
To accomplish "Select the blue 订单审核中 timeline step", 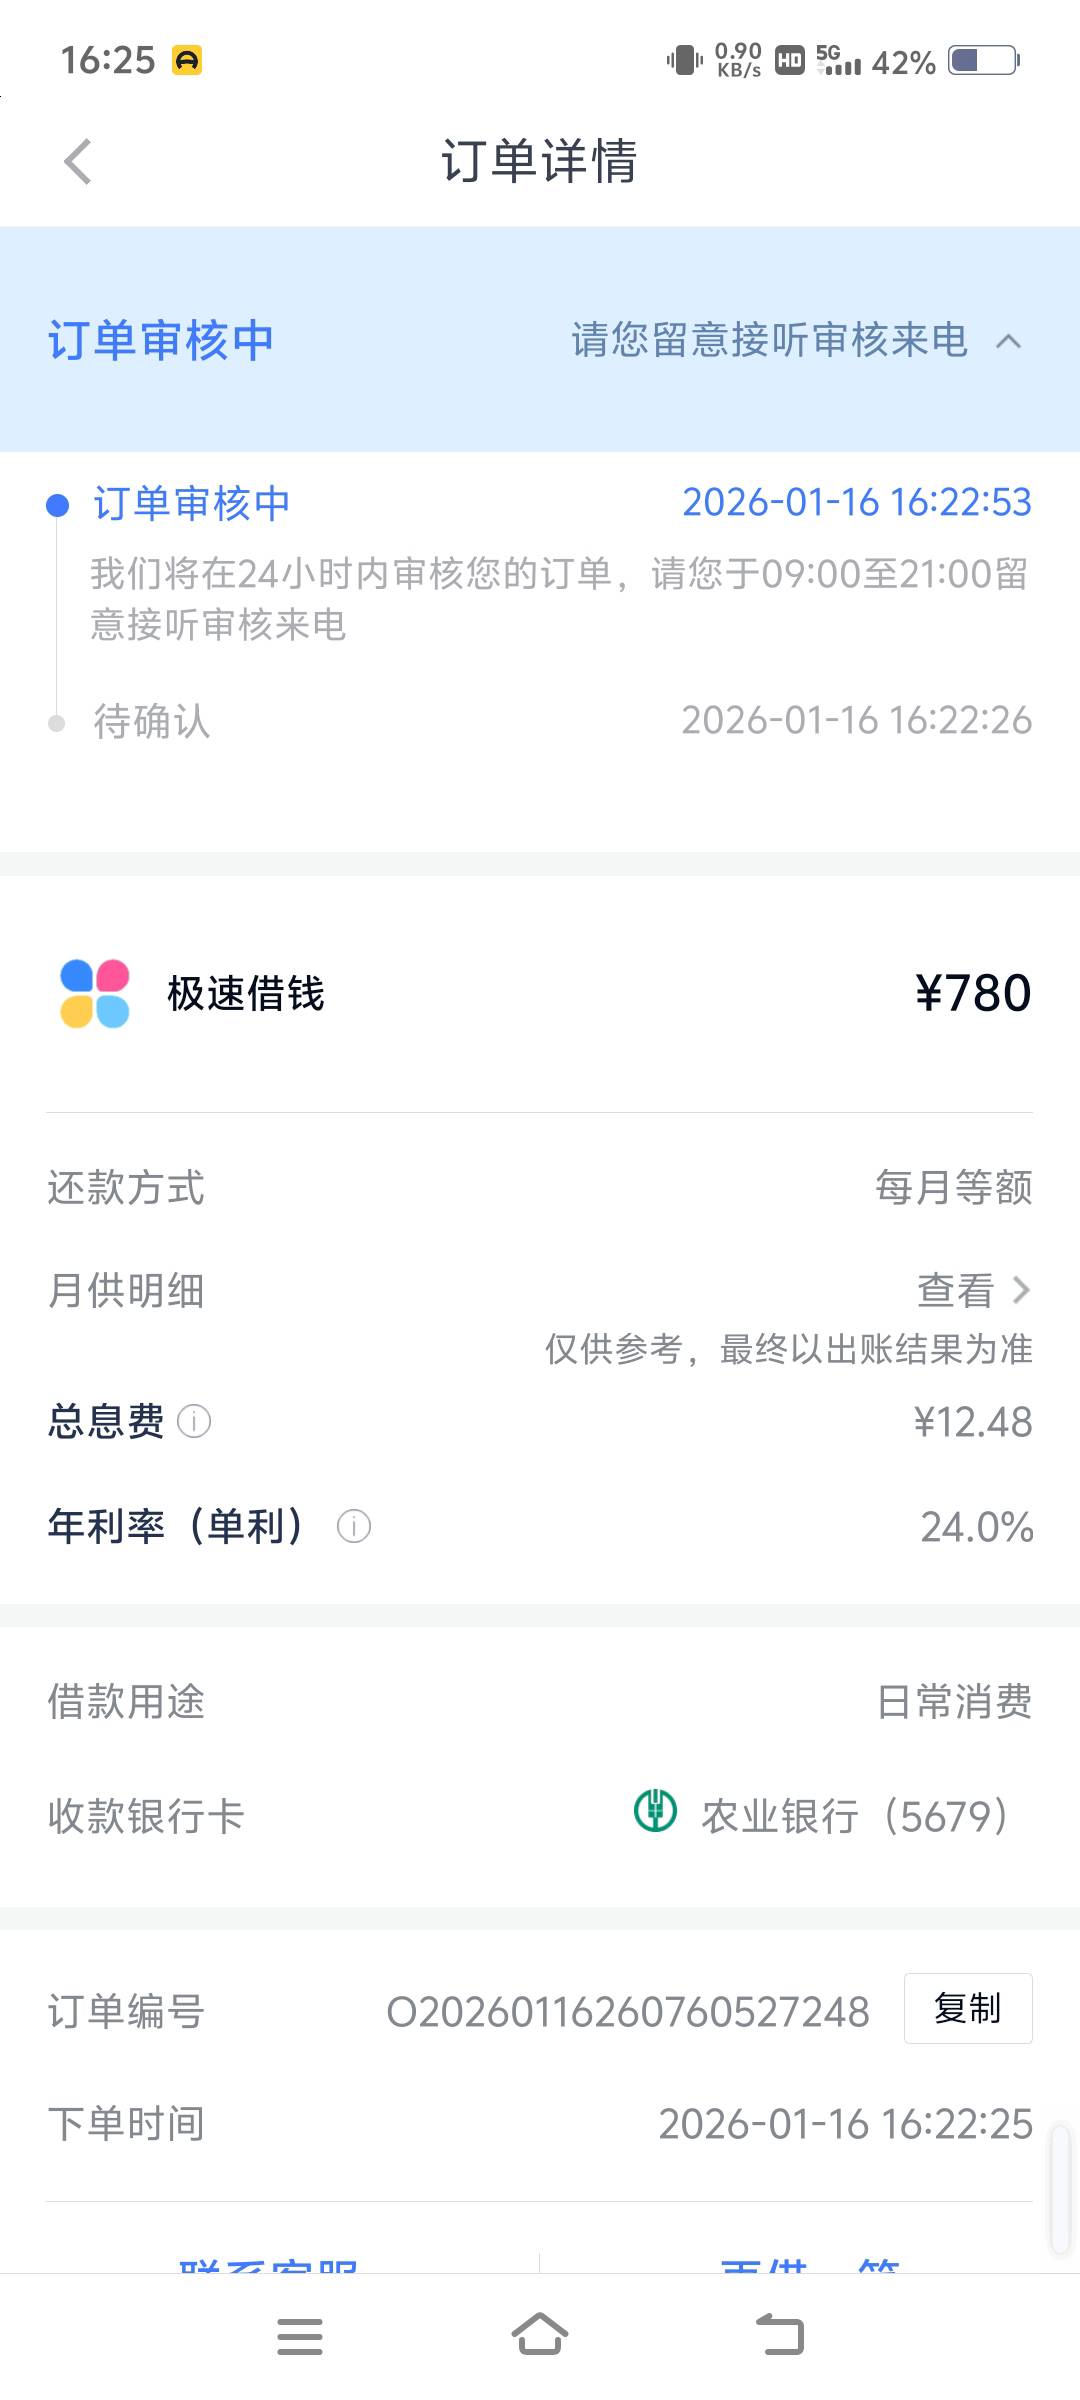I will click(x=192, y=503).
